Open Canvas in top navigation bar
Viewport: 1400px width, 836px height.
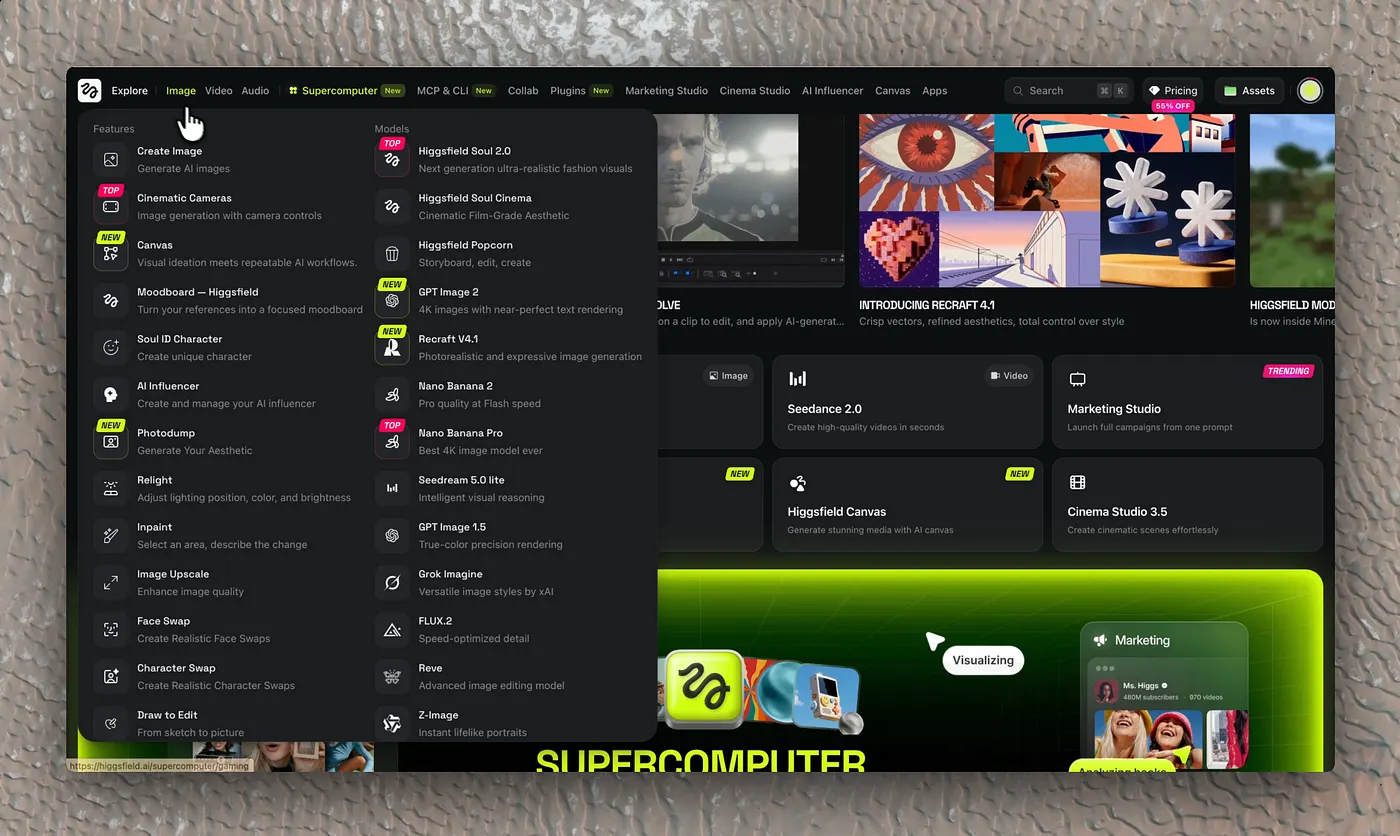pos(892,91)
